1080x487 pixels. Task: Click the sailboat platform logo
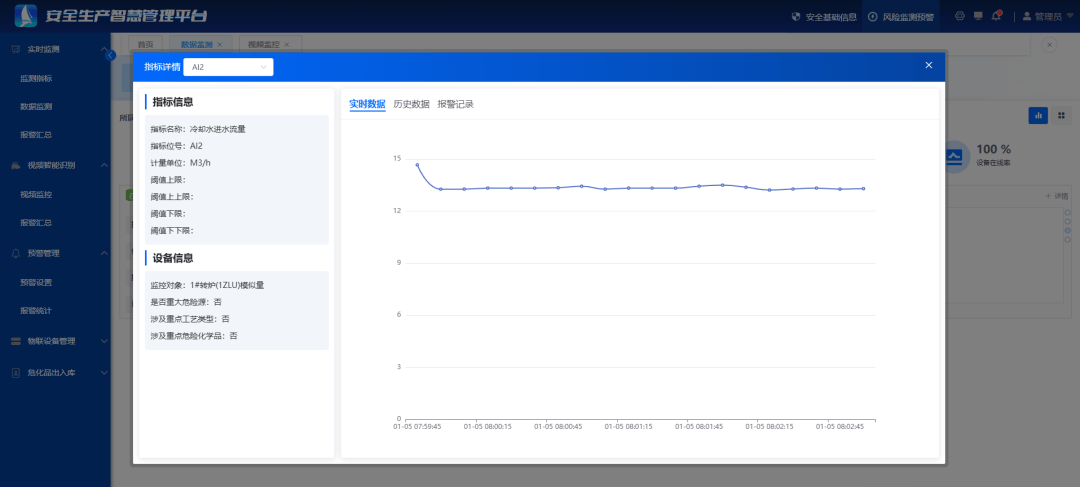click(26, 16)
